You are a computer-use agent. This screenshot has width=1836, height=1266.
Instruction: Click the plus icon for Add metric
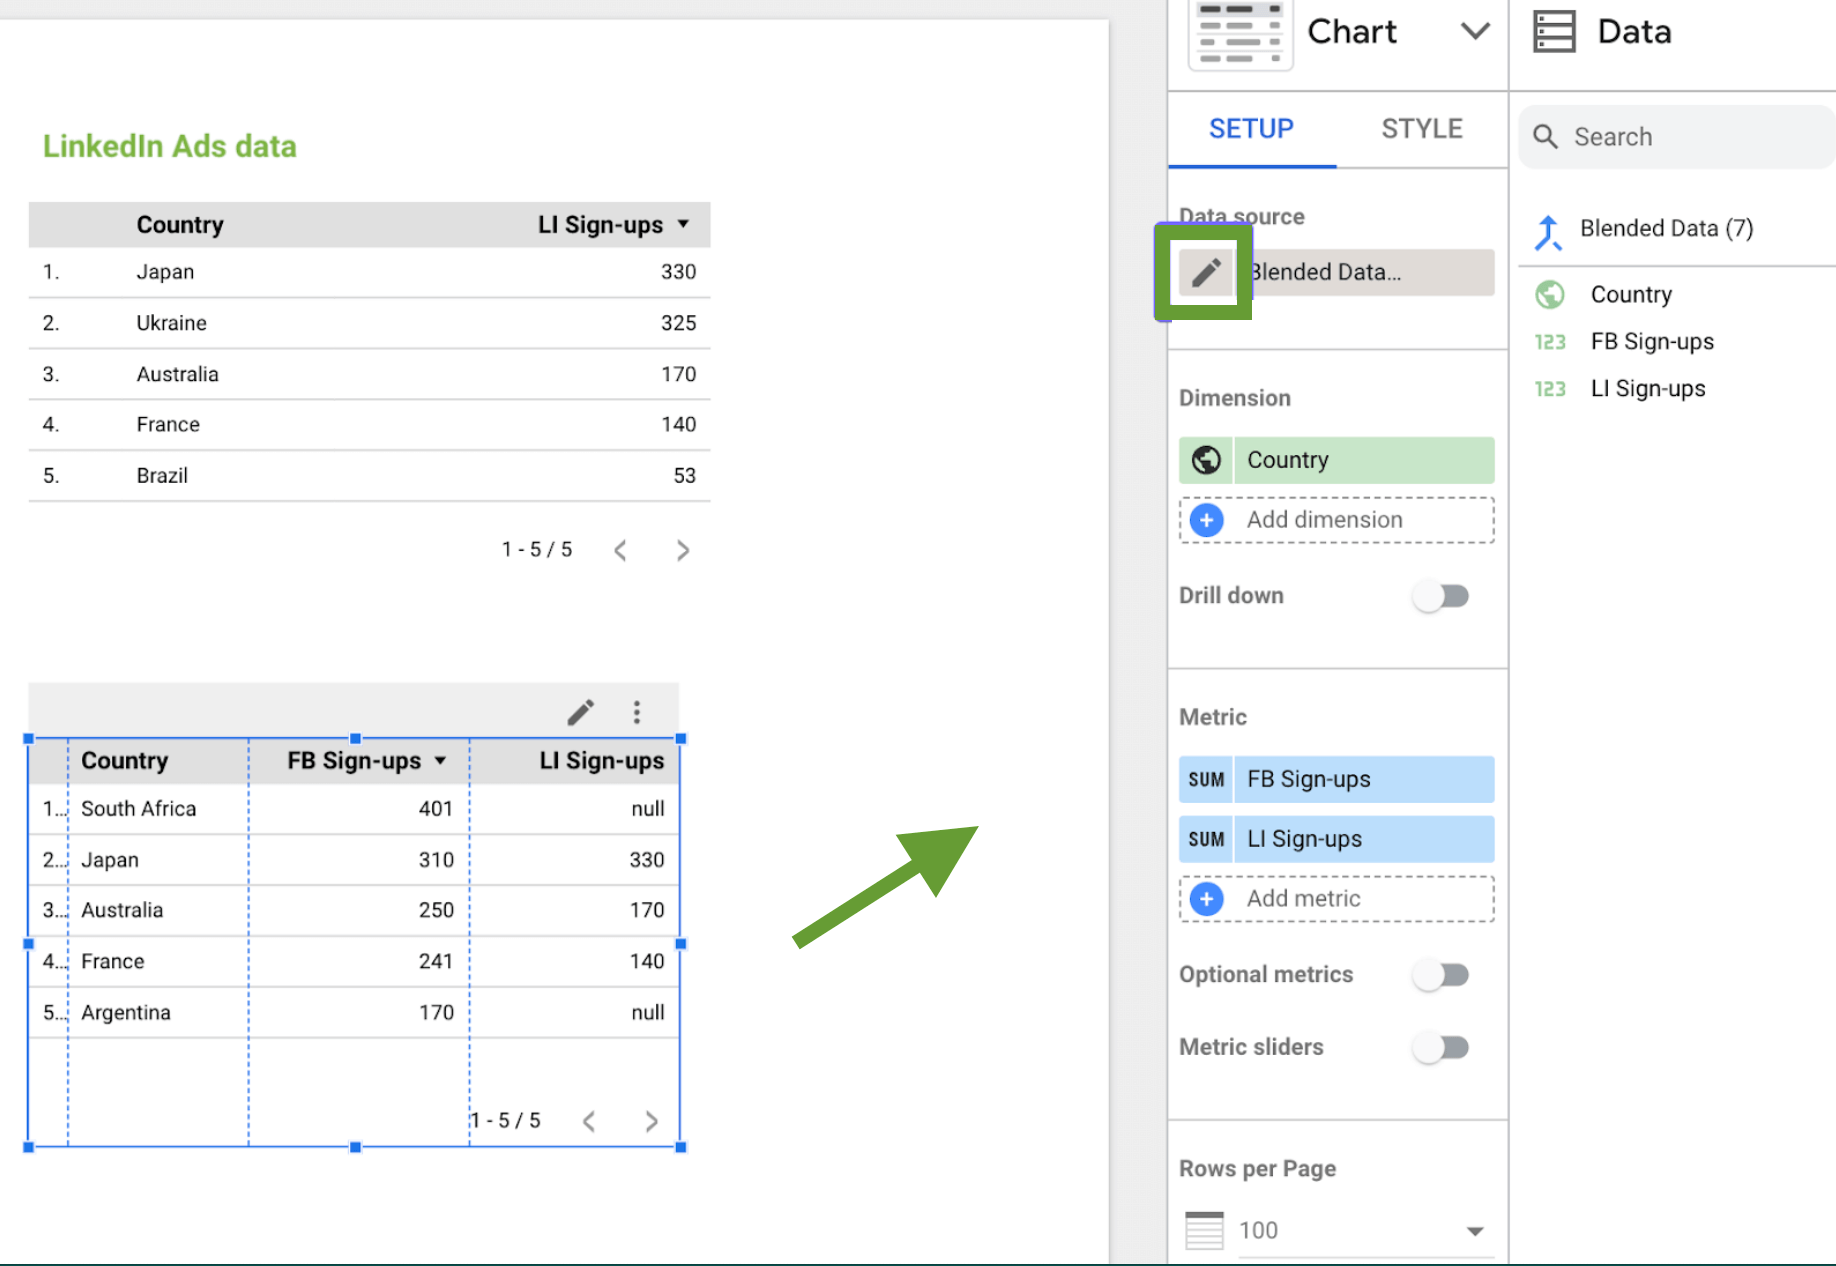(x=1207, y=899)
